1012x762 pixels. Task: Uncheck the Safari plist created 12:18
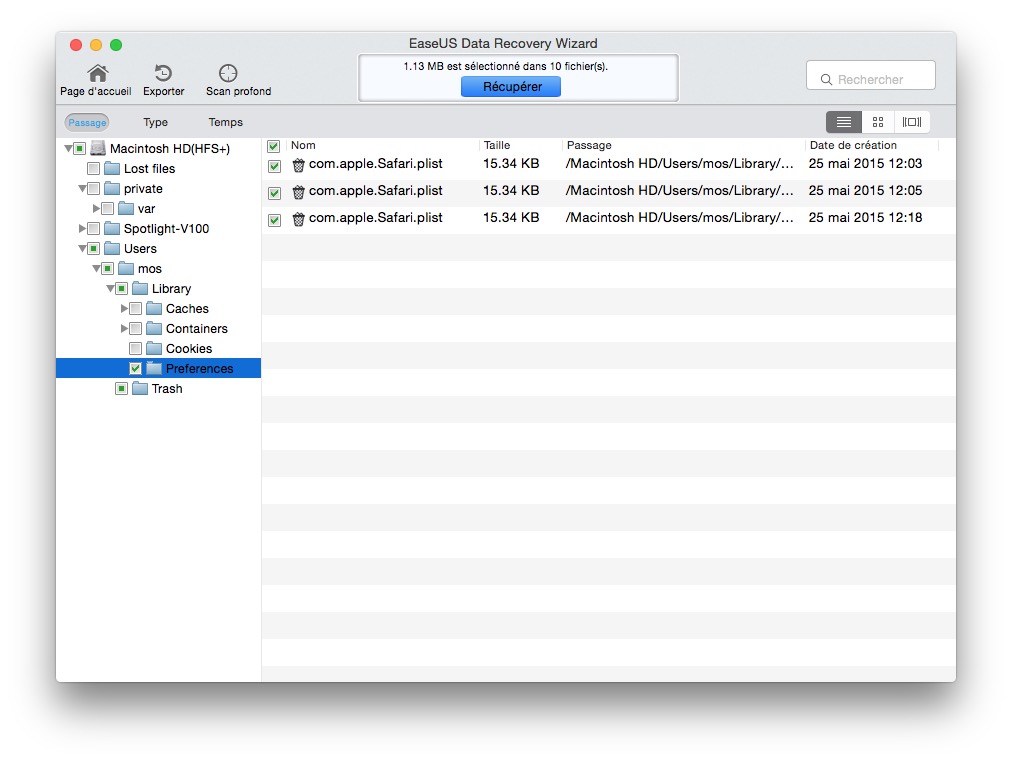[274, 220]
